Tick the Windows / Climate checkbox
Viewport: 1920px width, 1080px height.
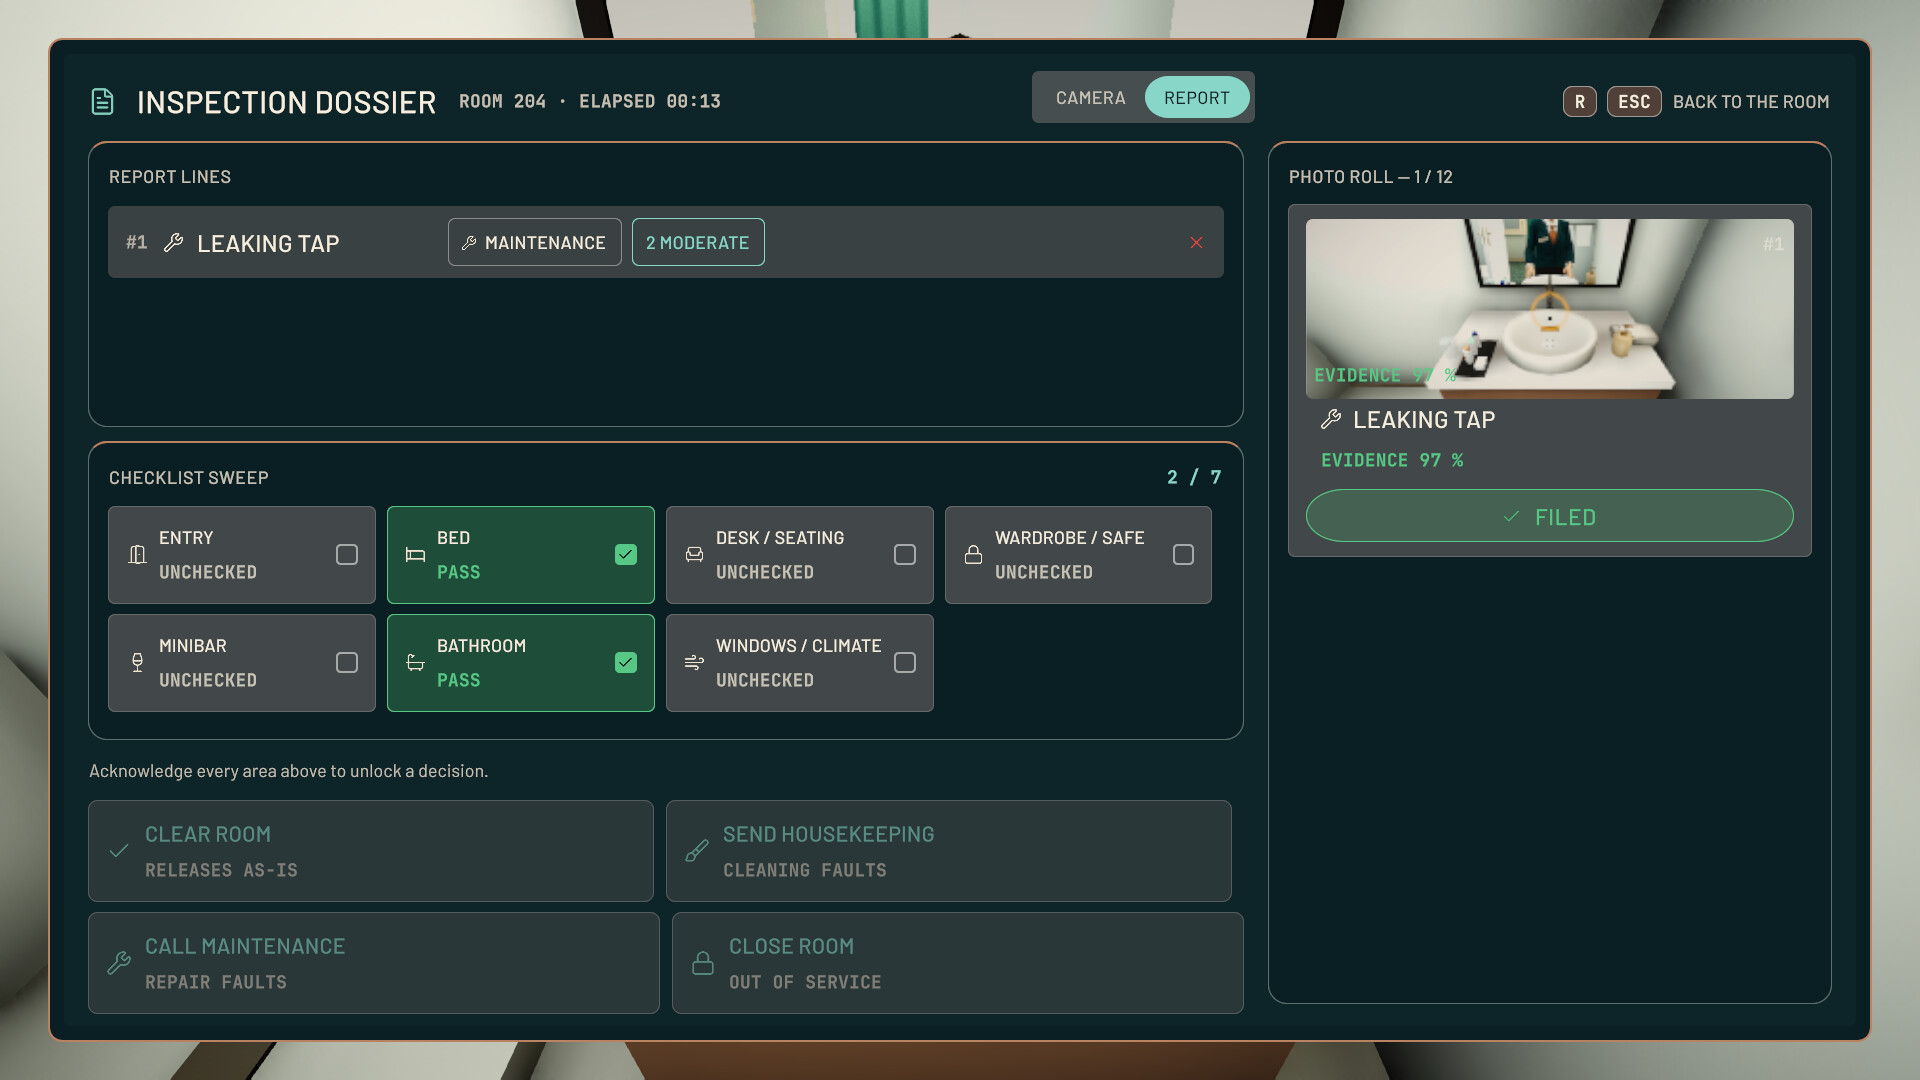coord(905,663)
